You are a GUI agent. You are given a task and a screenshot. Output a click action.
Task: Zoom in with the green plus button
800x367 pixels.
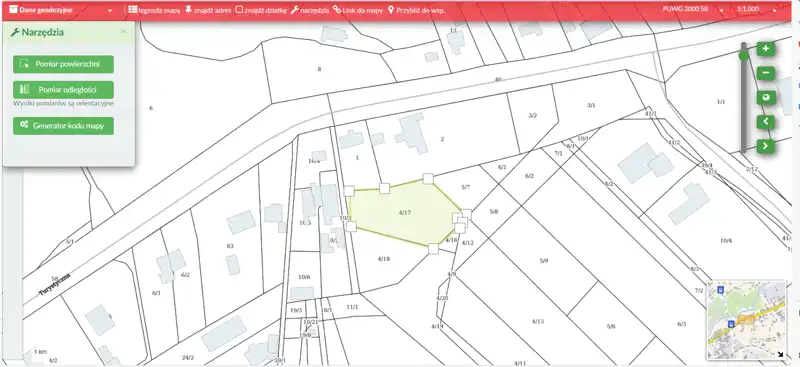click(766, 50)
